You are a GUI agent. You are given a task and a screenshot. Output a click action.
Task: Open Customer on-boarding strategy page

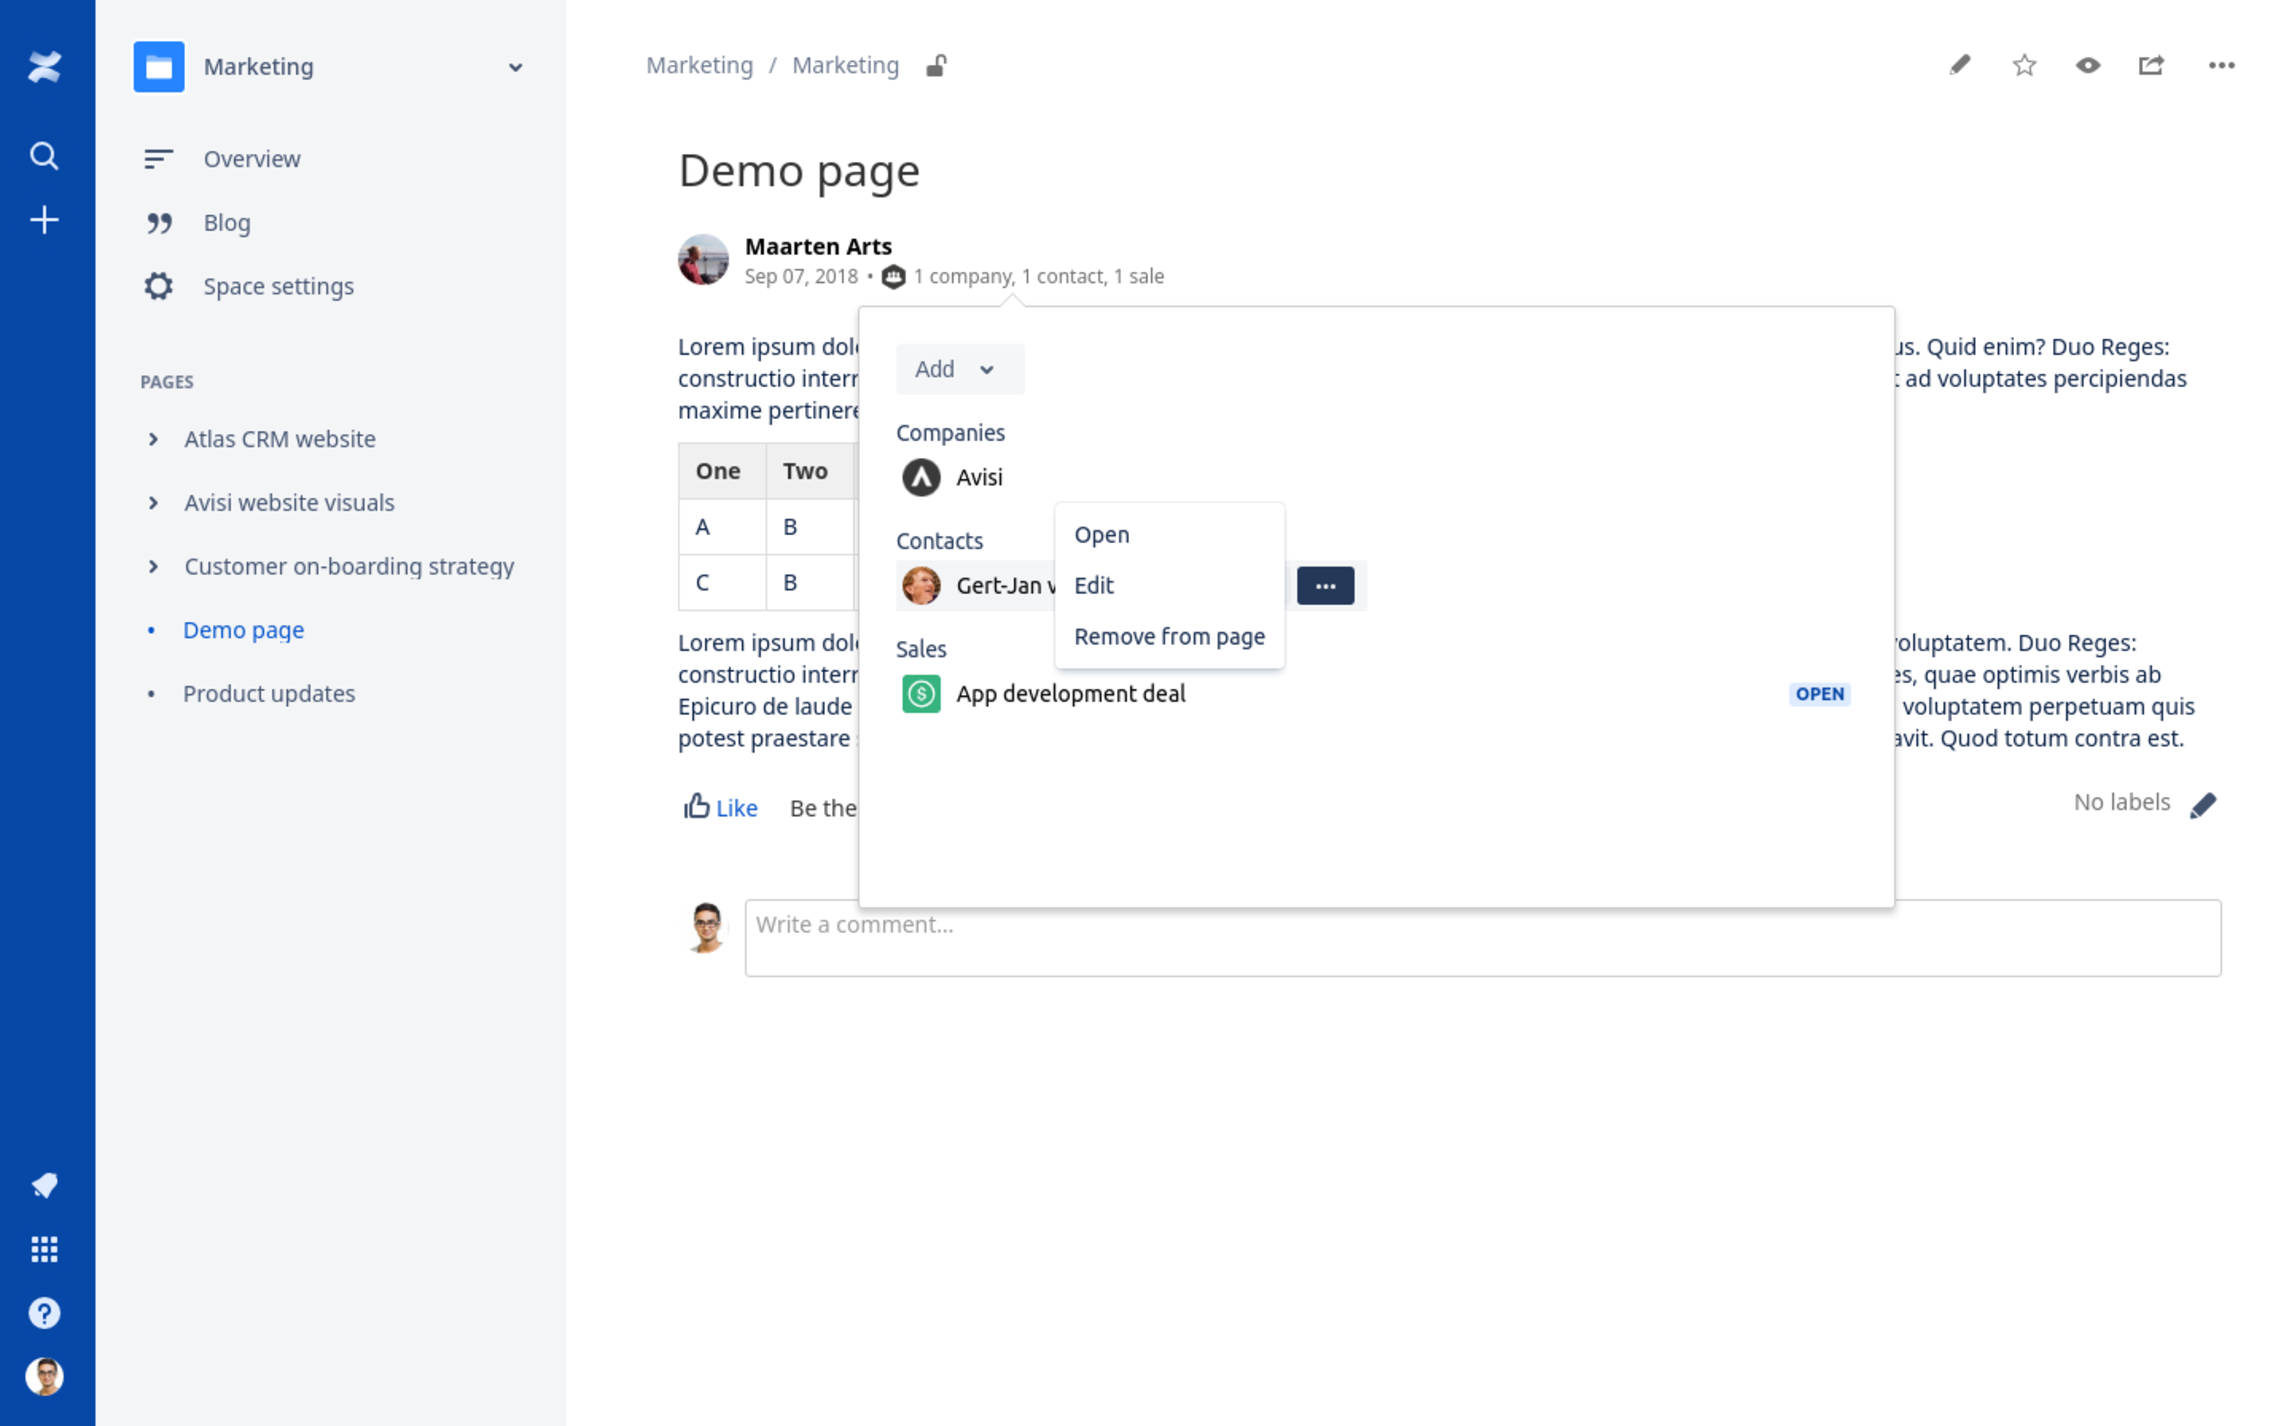tap(349, 566)
